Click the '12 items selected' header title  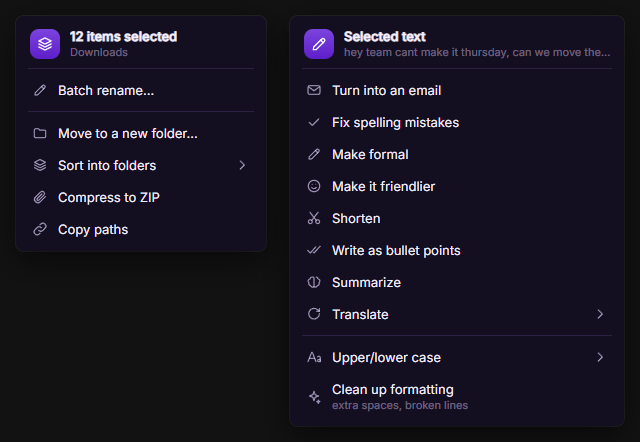pyautogui.click(x=123, y=37)
